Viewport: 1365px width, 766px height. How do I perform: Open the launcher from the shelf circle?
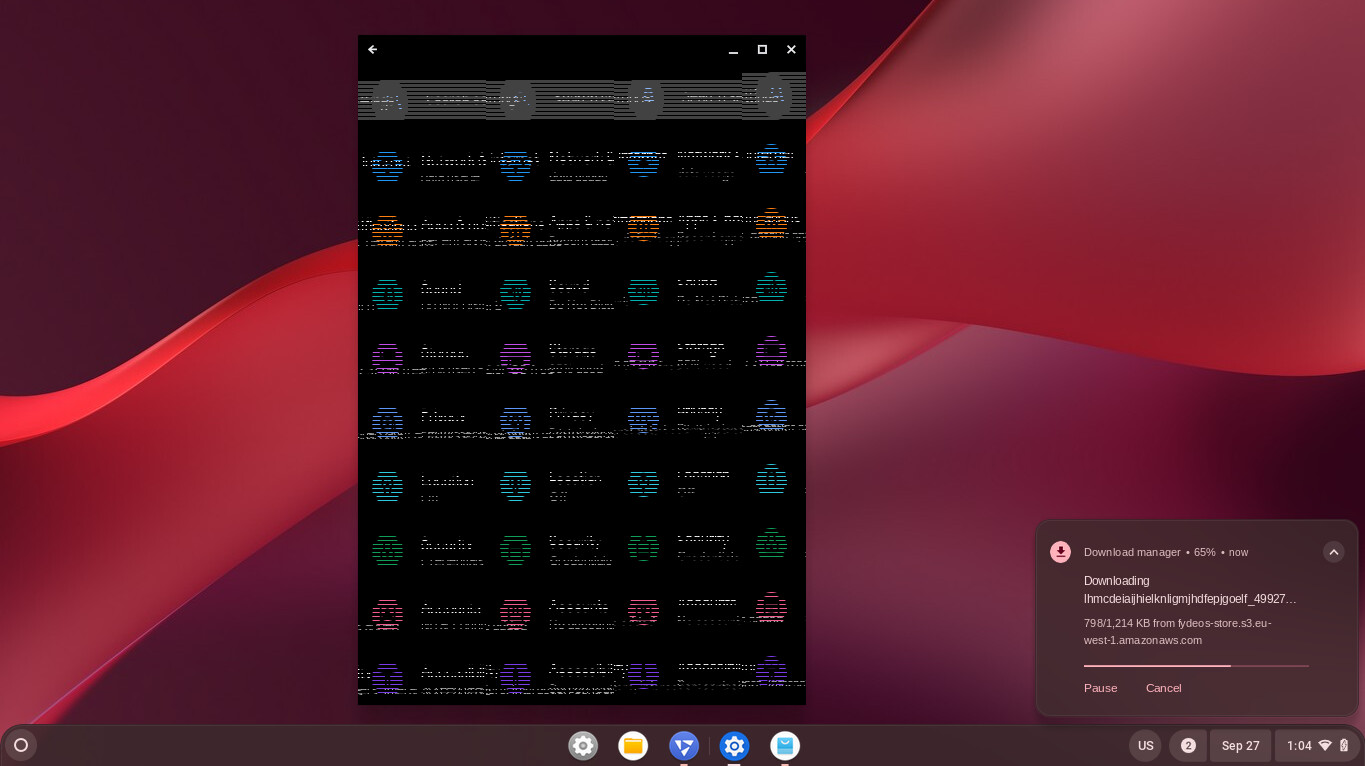coord(21,745)
